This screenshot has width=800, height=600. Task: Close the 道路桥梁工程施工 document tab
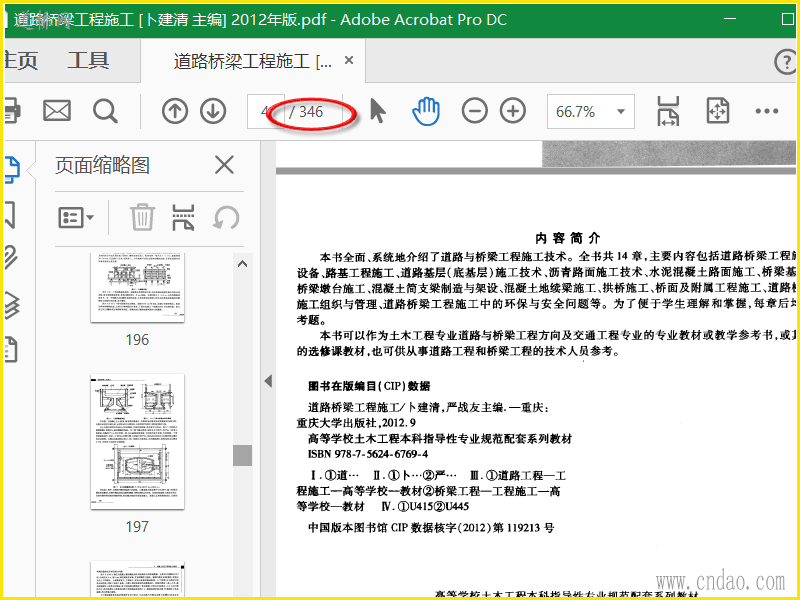click(x=349, y=60)
